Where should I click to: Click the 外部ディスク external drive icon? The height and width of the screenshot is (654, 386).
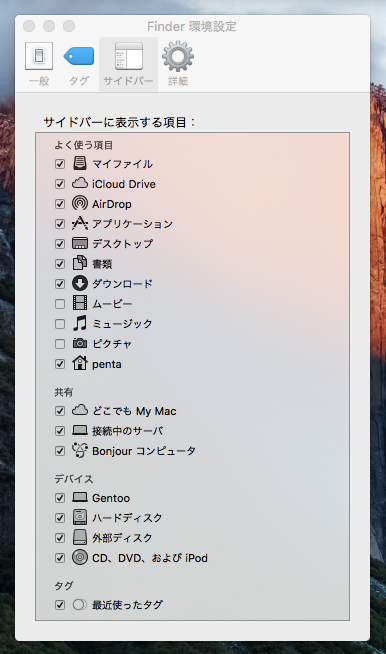pos(80,537)
